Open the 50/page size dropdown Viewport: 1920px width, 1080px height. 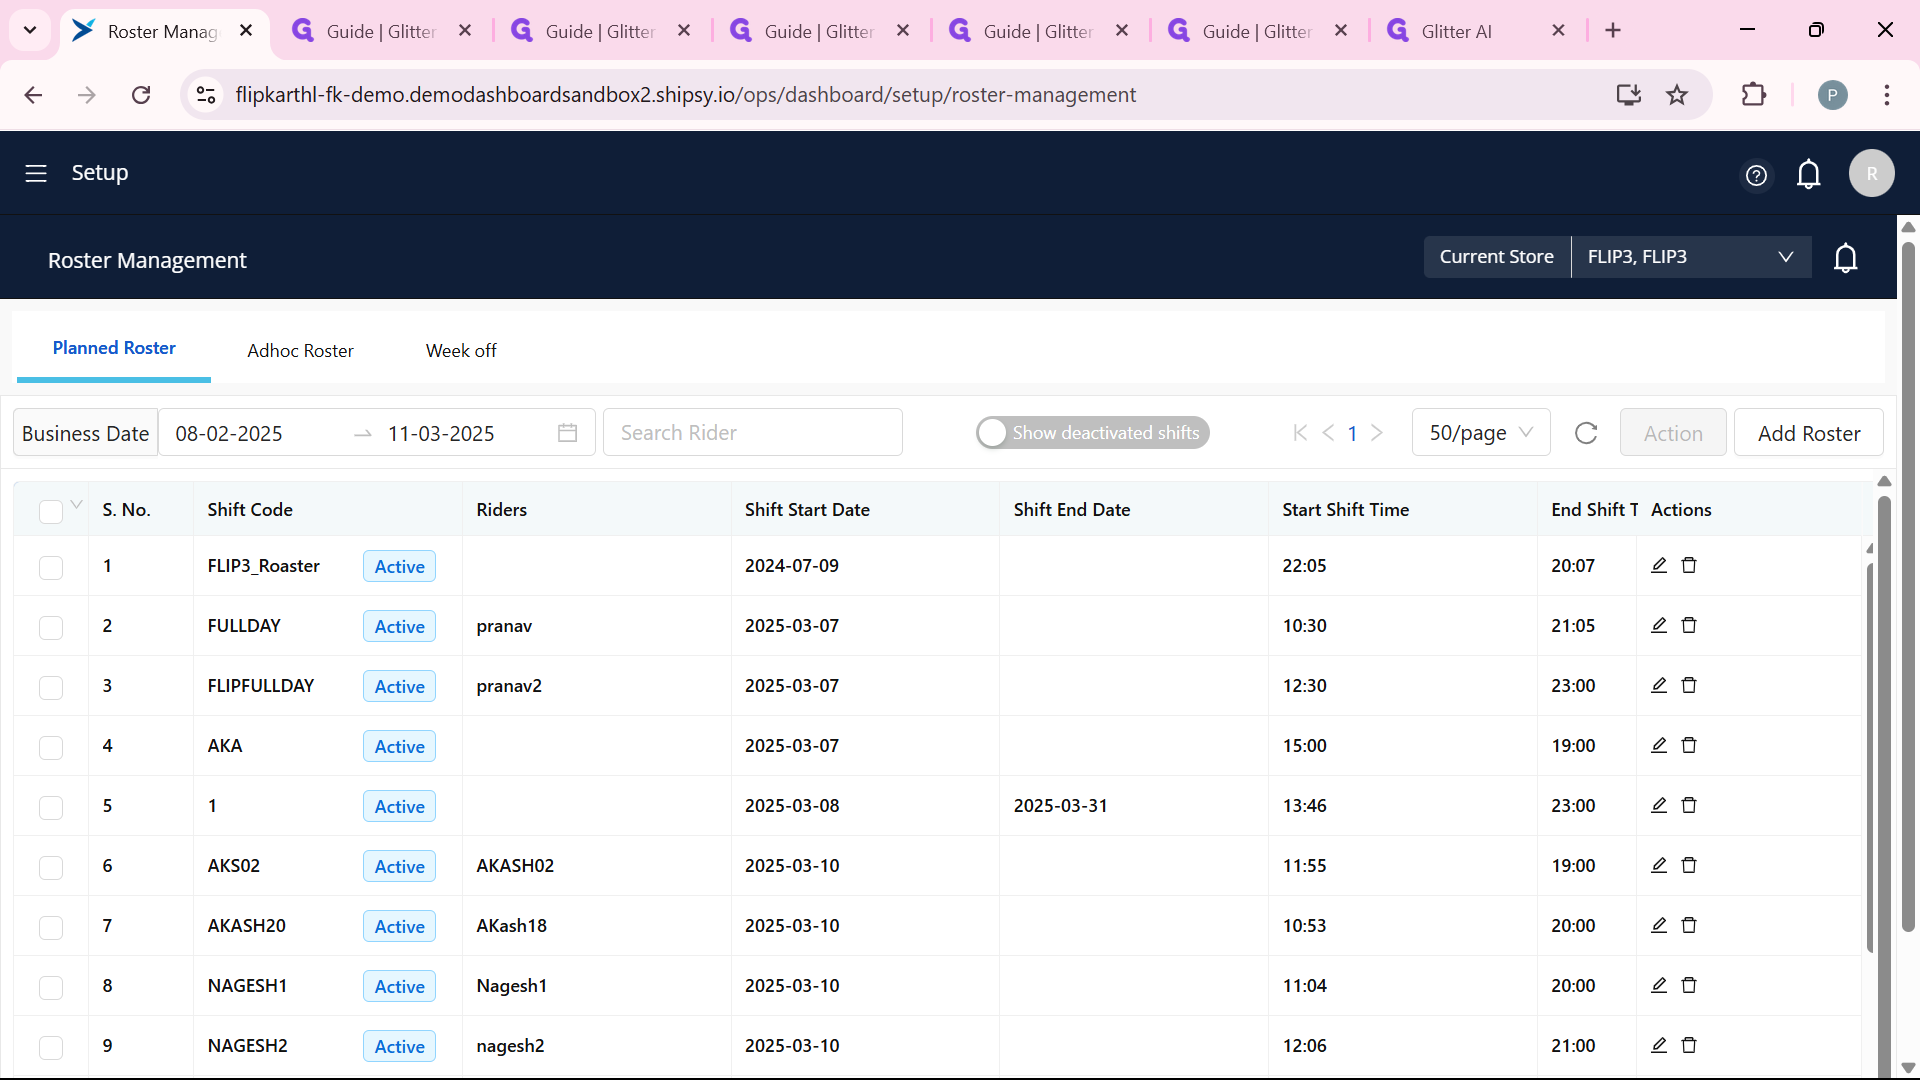click(x=1481, y=433)
